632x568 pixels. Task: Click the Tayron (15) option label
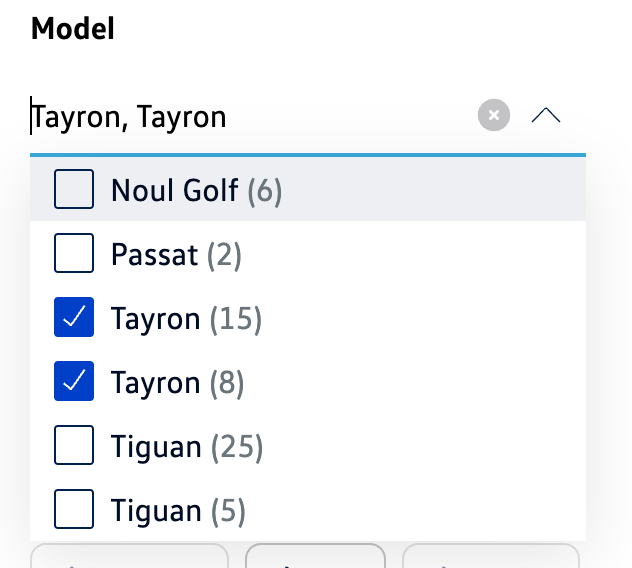[186, 319]
